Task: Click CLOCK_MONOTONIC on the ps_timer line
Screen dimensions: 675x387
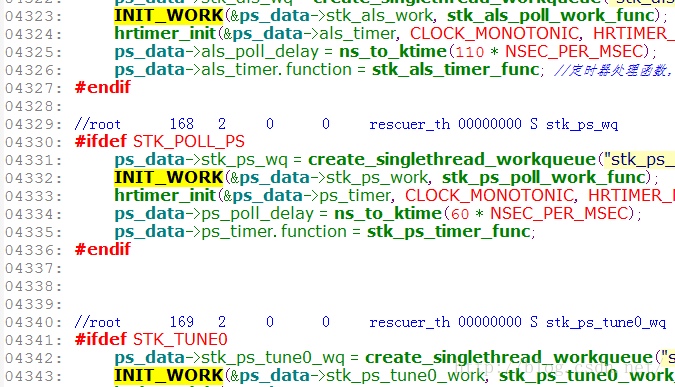Action: (x=489, y=196)
